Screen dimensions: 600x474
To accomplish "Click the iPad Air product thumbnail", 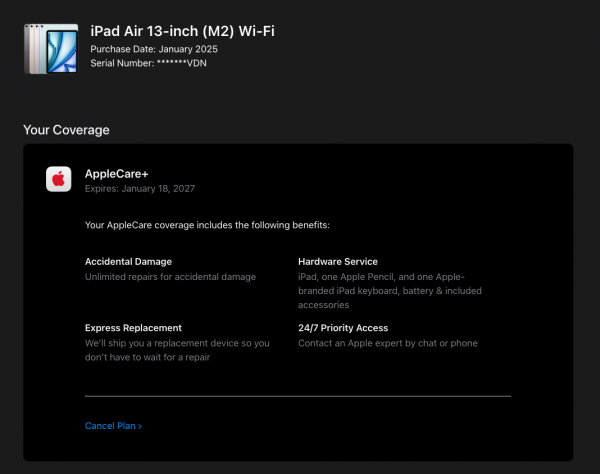I will (51, 49).
